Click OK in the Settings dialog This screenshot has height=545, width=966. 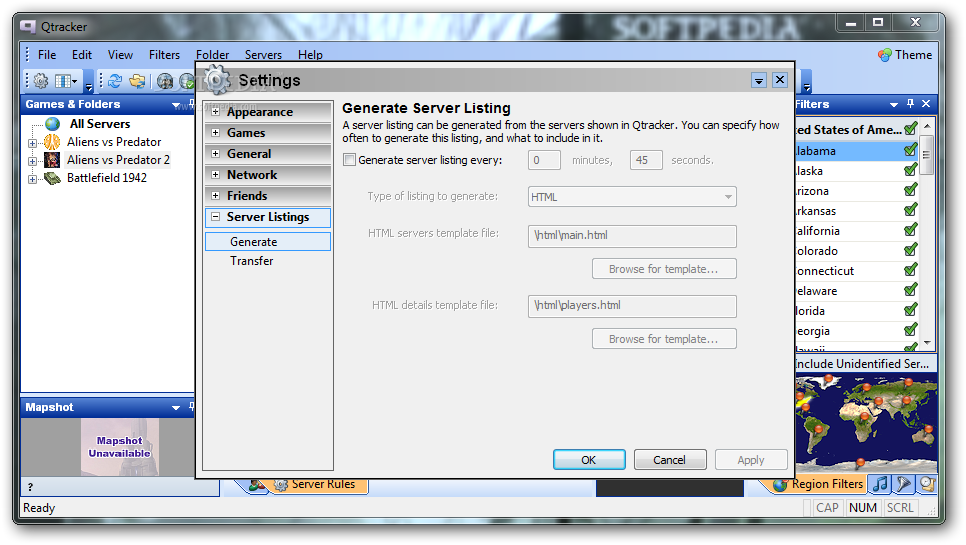tap(589, 460)
